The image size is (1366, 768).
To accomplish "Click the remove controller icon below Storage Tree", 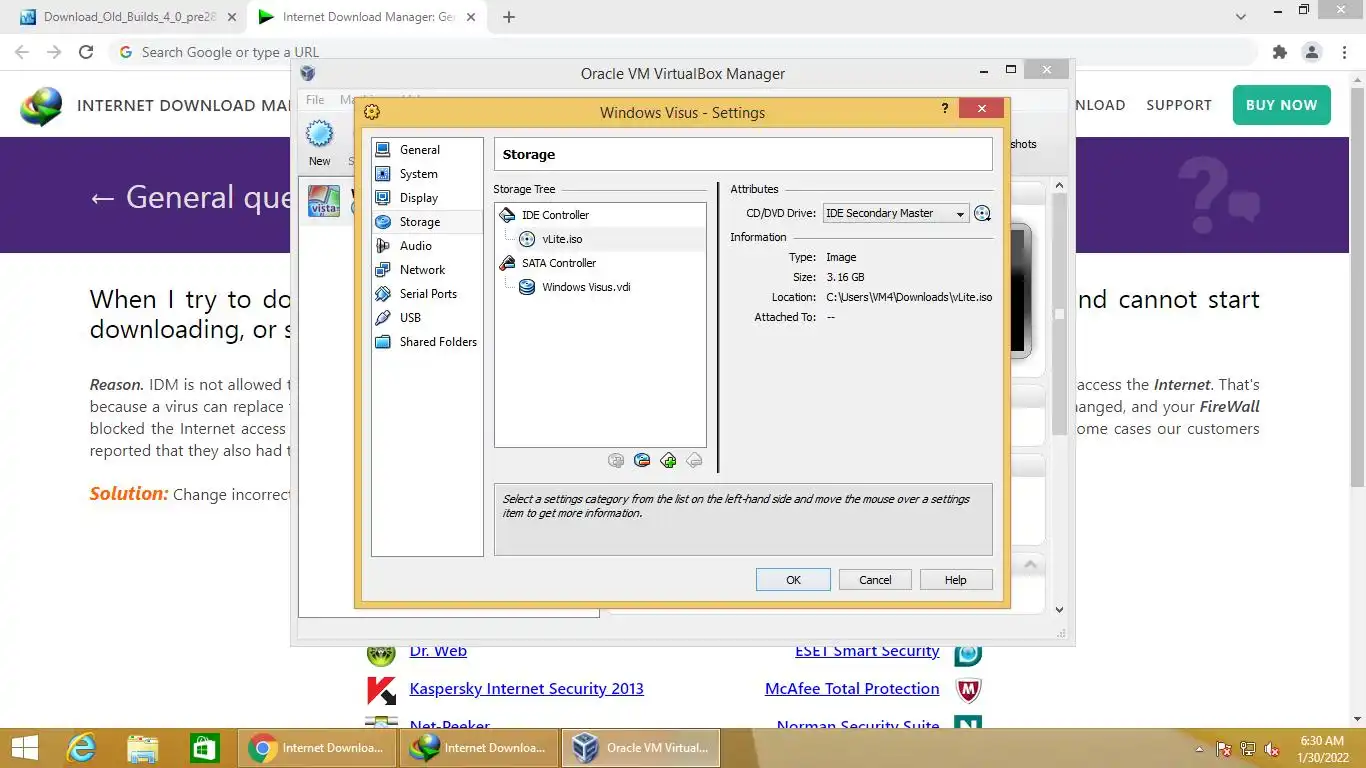I will (642, 460).
